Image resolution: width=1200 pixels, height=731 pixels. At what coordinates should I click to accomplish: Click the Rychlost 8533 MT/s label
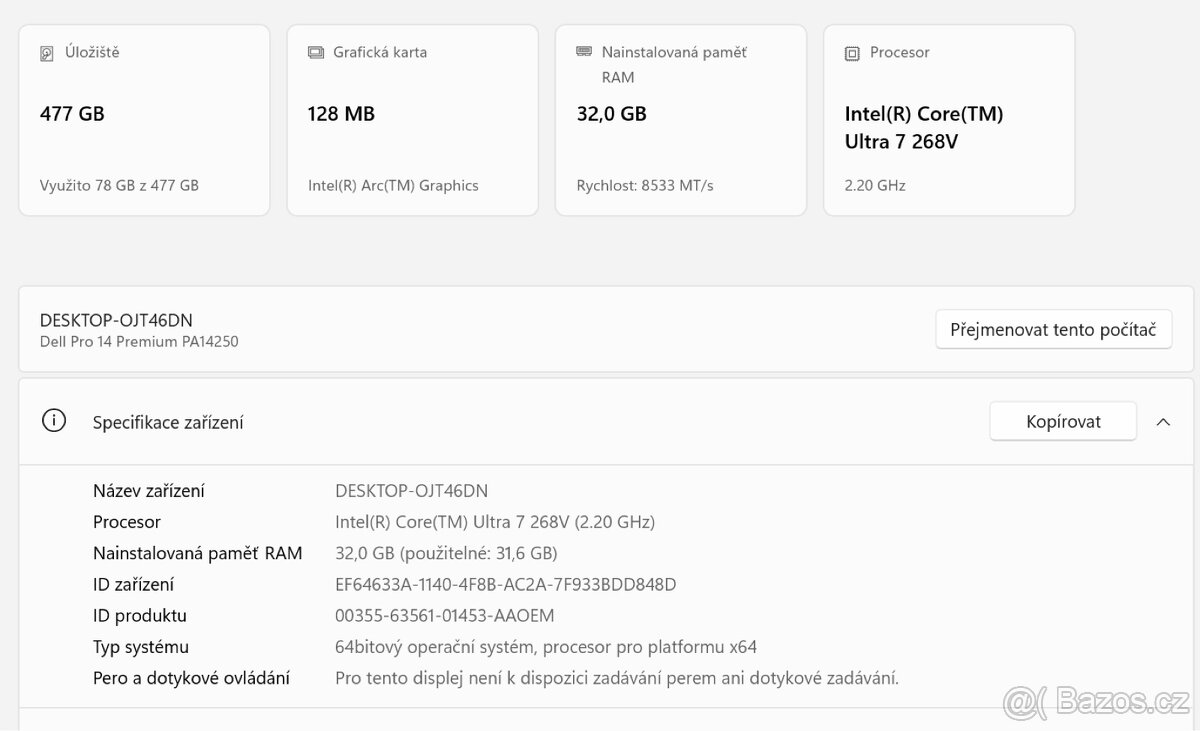(x=643, y=185)
